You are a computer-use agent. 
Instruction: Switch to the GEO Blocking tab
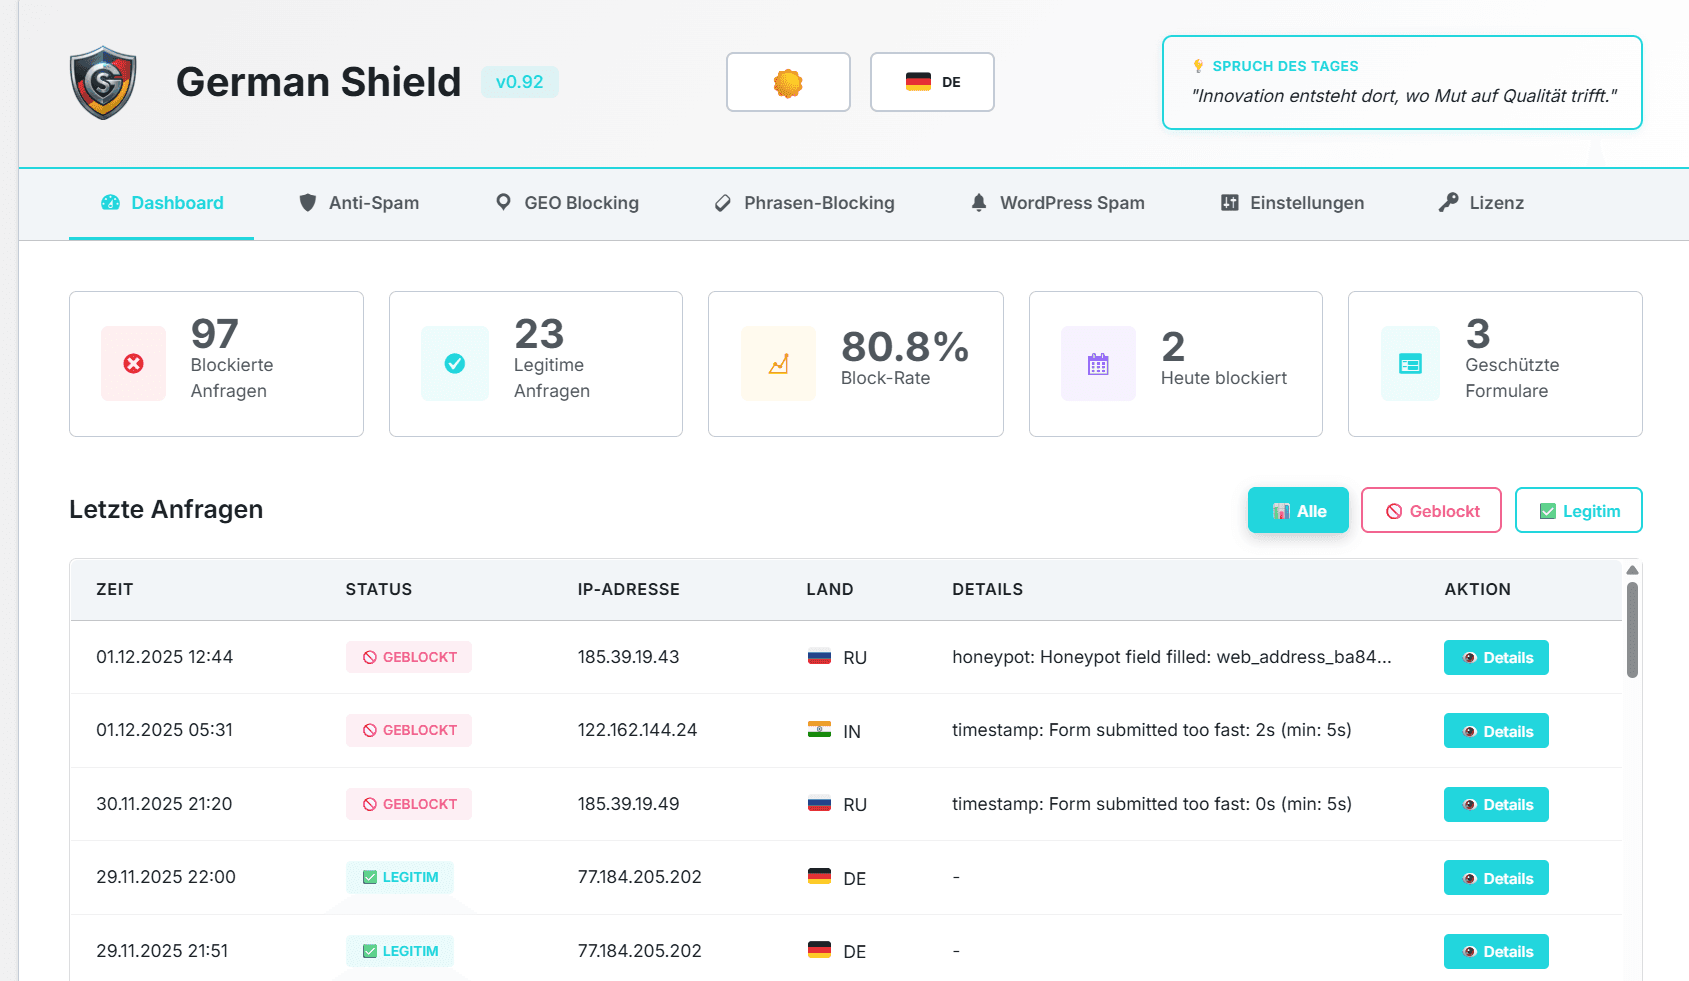565,203
